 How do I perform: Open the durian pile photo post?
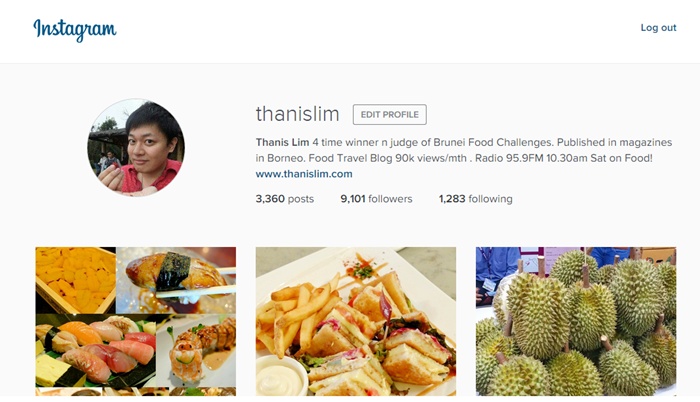576,321
